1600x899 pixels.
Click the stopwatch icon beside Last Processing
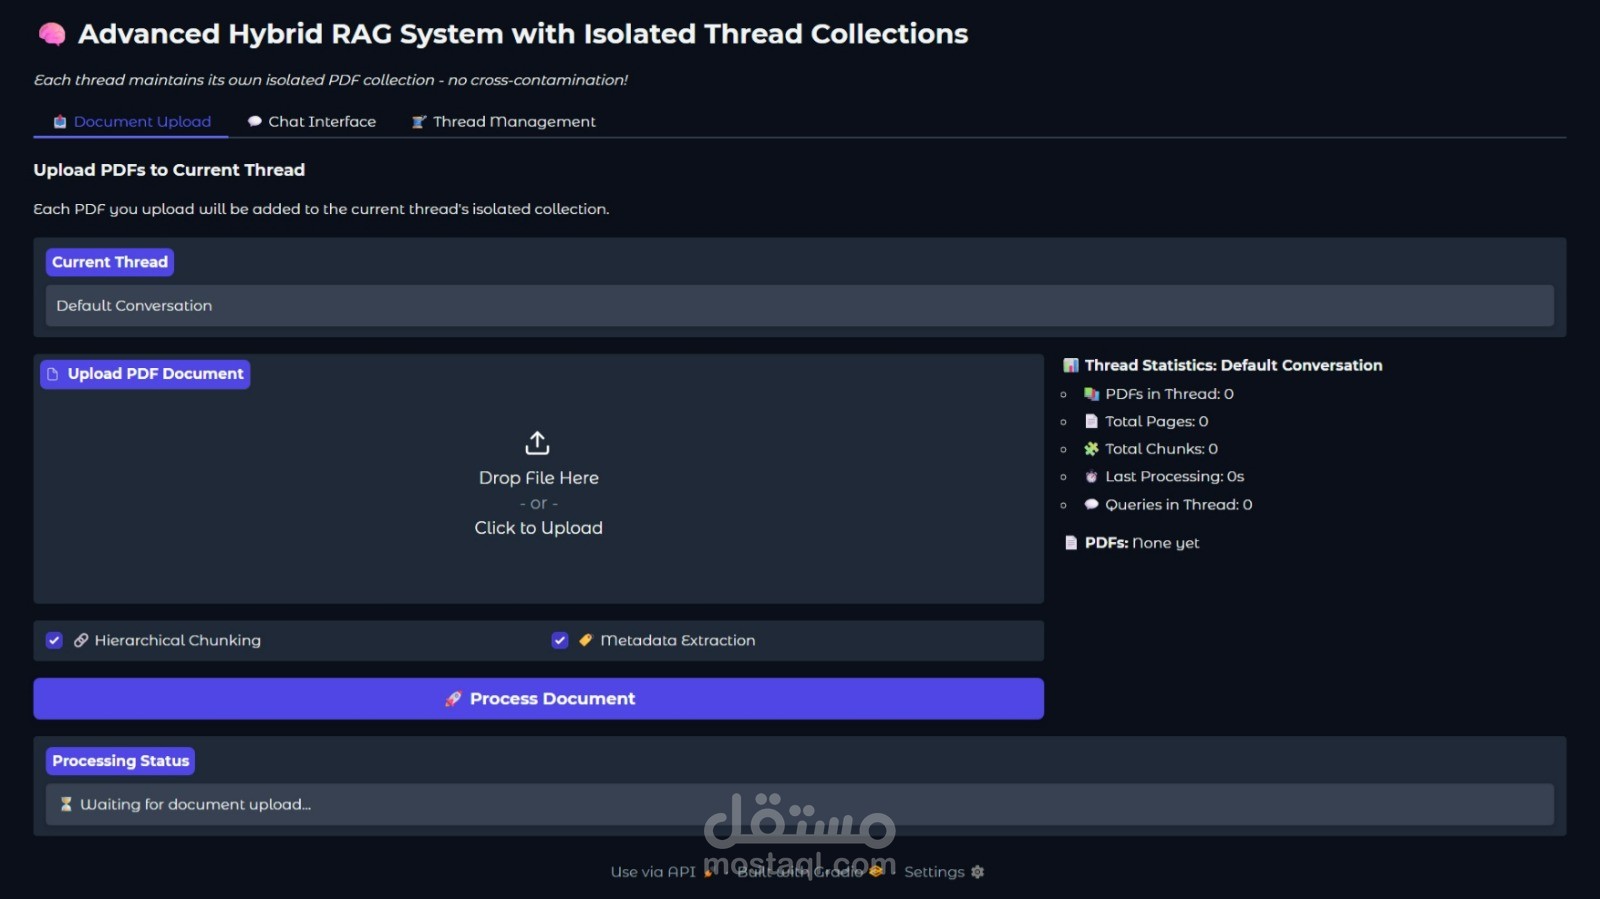[1091, 477]
